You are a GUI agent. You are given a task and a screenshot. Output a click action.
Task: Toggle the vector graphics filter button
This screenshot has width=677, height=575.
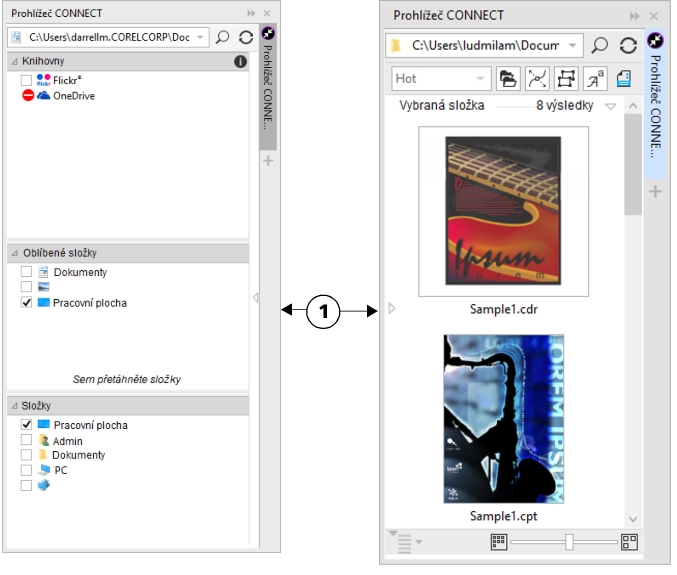pyautogui.click(x=537, y=78)
